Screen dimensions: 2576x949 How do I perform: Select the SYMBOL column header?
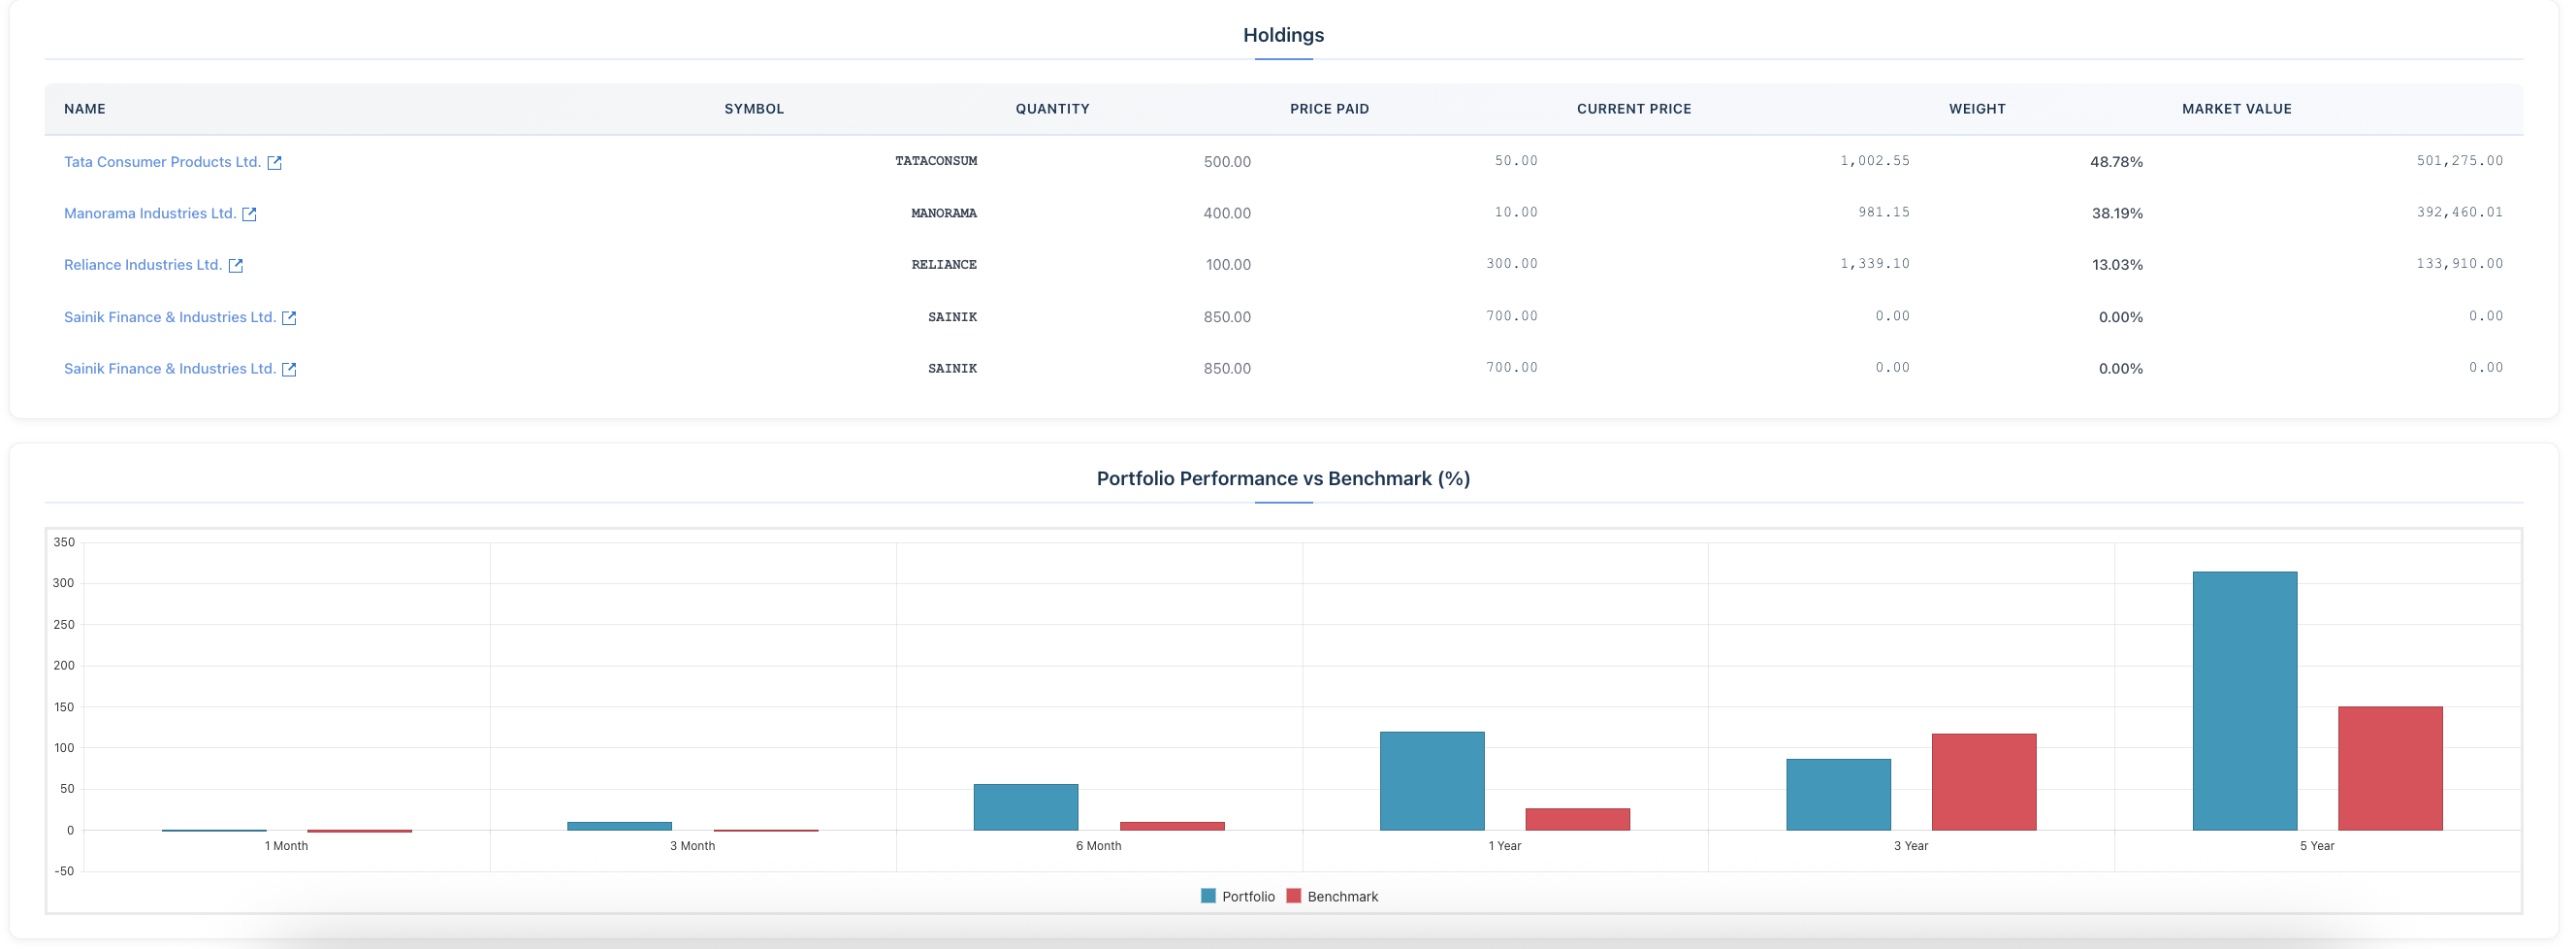[x=754, y=109]
